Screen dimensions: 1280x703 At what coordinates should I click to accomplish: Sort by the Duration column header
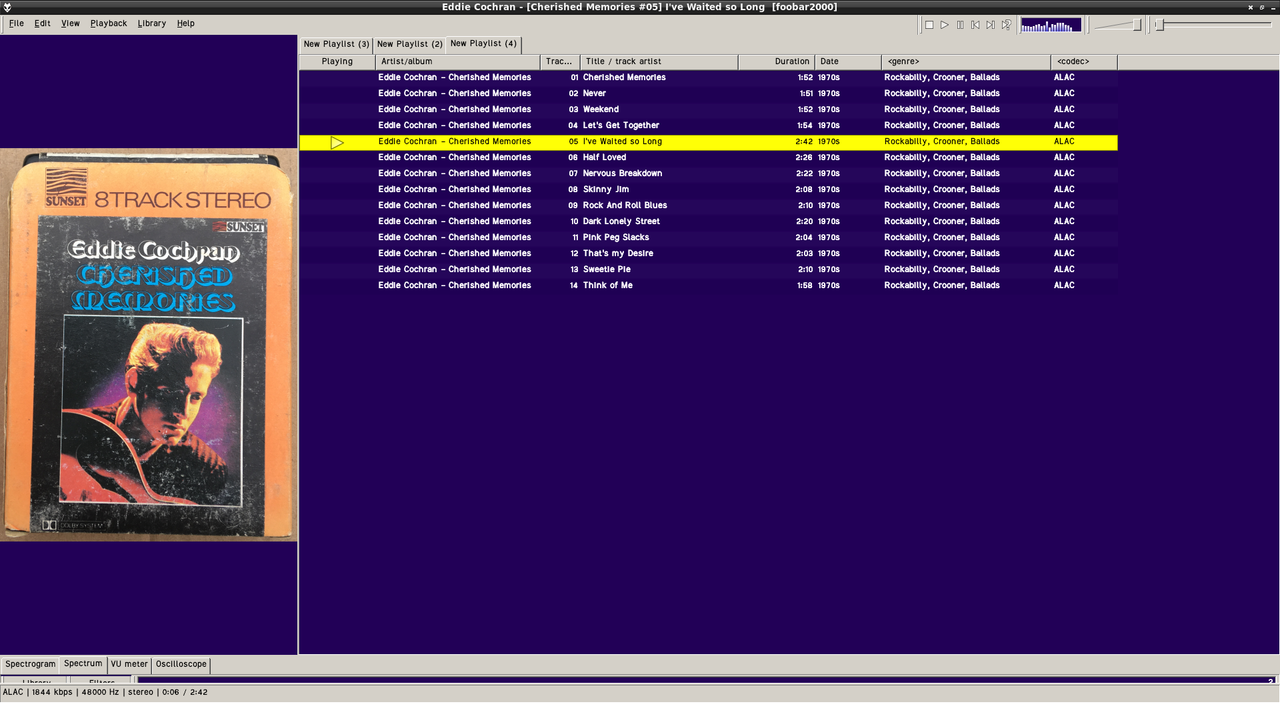point(777,62)
